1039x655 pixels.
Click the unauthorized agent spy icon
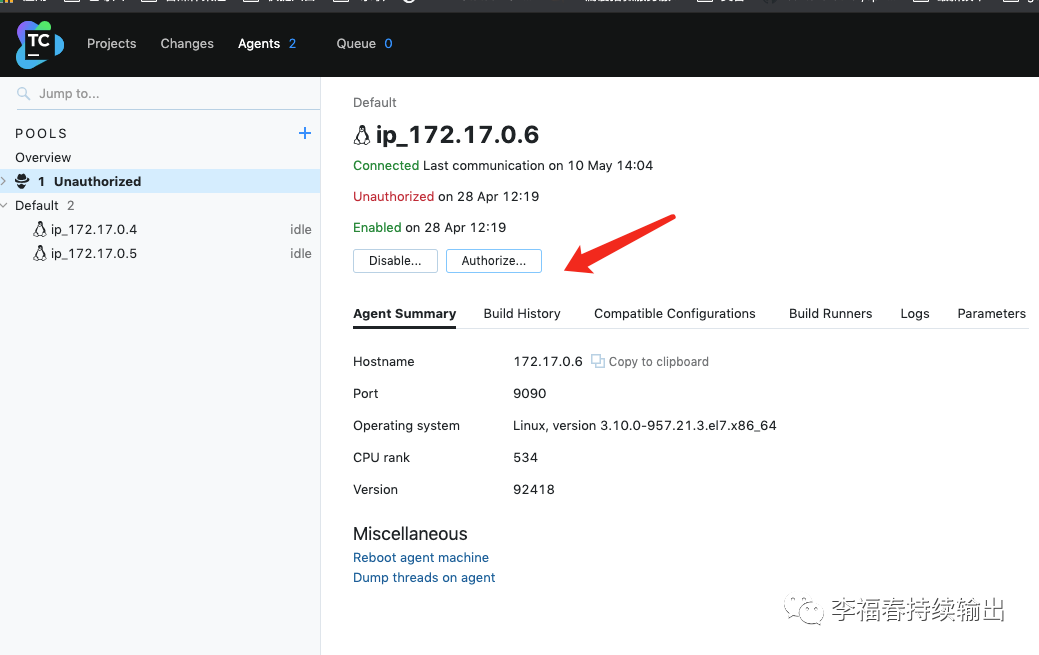(23, 181)
